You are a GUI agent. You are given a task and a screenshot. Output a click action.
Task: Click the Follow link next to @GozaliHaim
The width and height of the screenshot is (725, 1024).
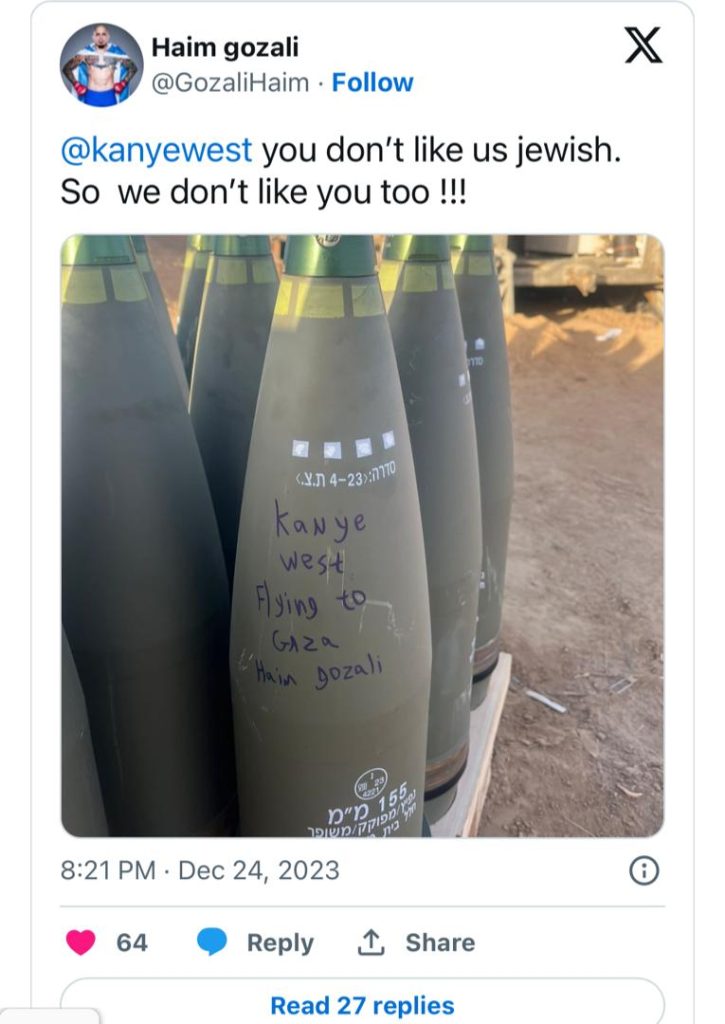(372, 83)
